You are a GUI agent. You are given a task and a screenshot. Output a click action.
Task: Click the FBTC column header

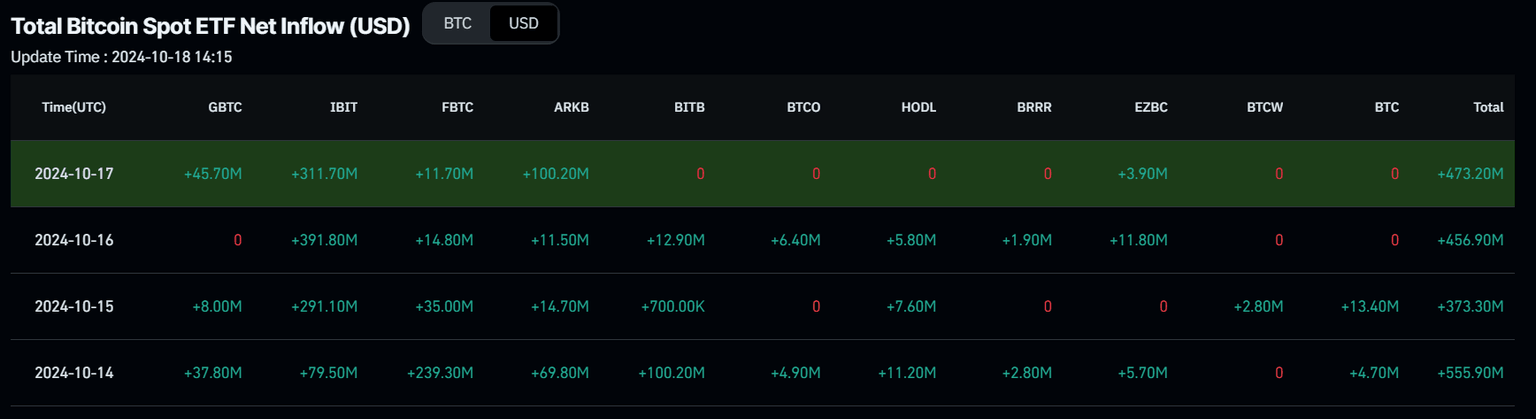(x=456, y=107)
